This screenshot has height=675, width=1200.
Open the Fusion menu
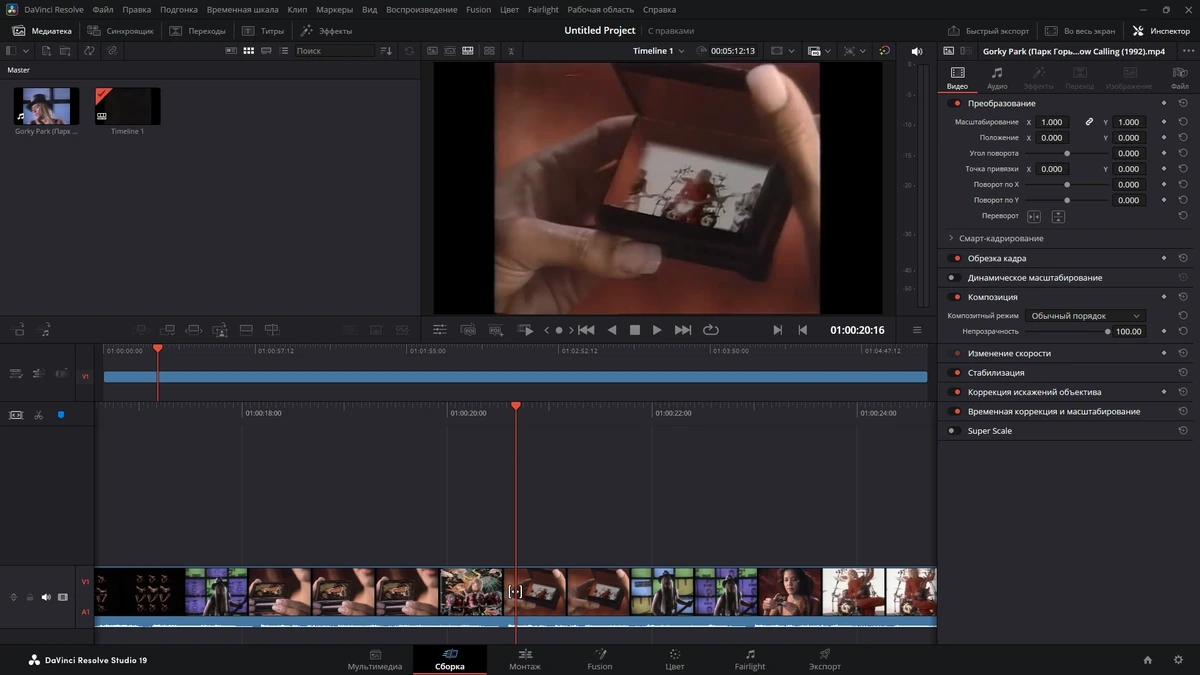pyautogui.click(x=478, y=9)
